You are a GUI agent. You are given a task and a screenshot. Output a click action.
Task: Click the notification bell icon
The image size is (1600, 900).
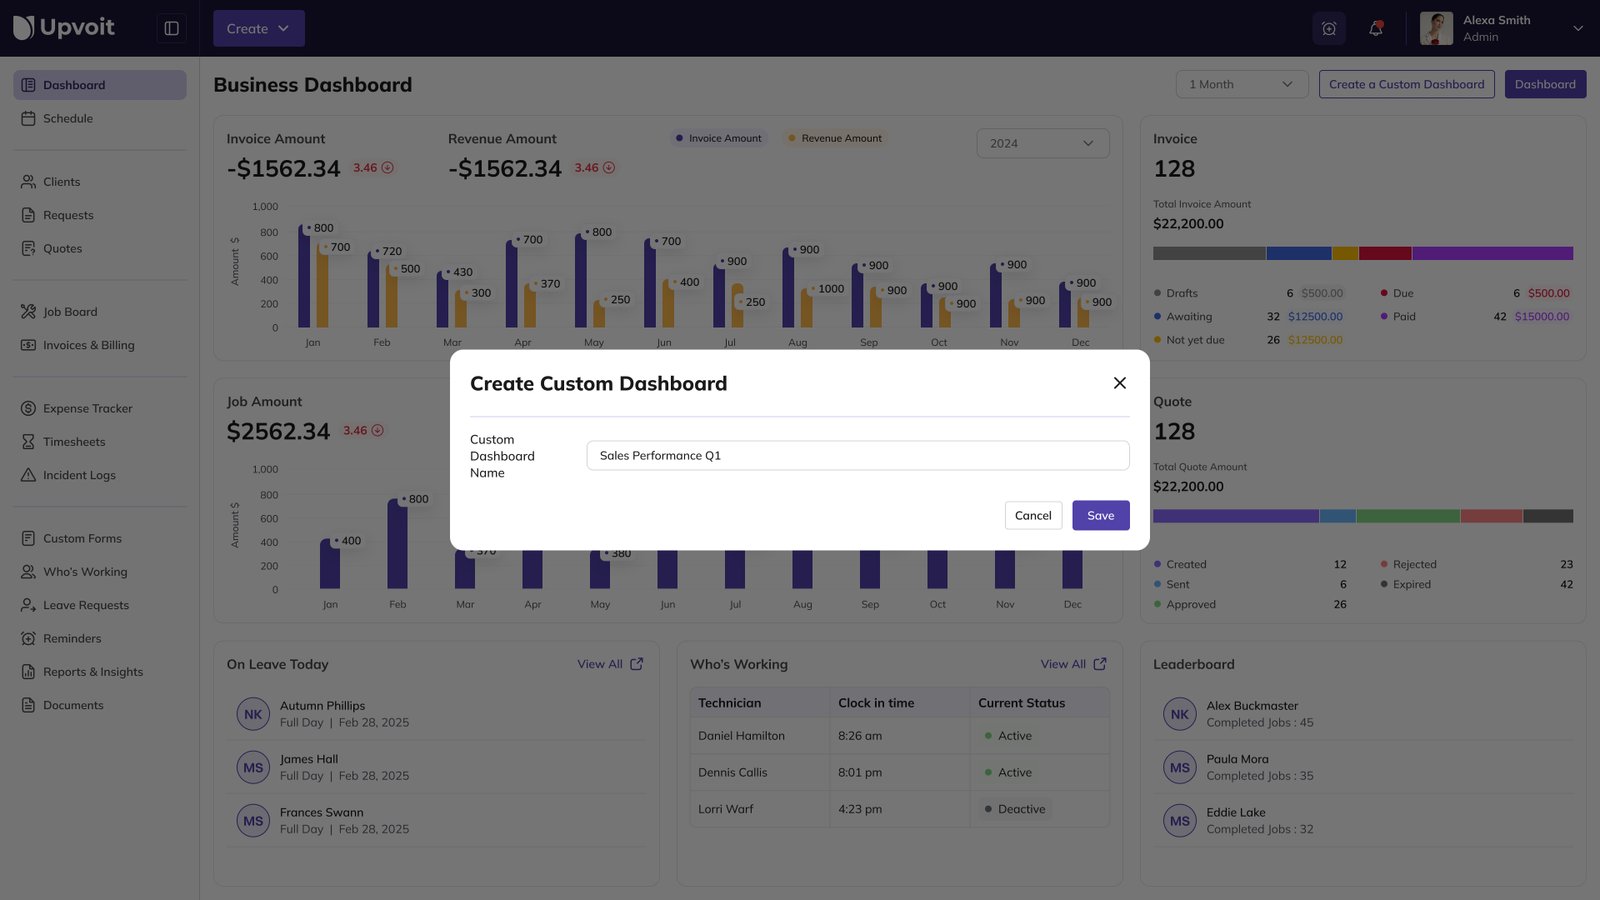coord(1375,28)
